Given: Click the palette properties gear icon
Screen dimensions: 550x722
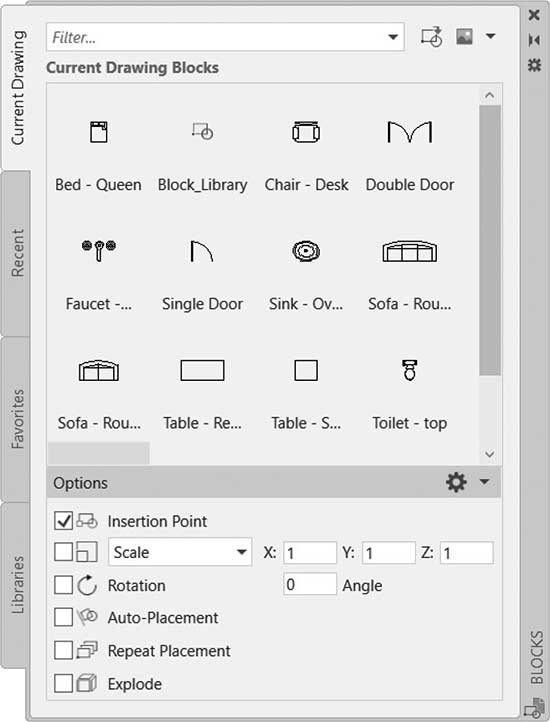Looking at the screenshot, I should [x=534, y=65].
